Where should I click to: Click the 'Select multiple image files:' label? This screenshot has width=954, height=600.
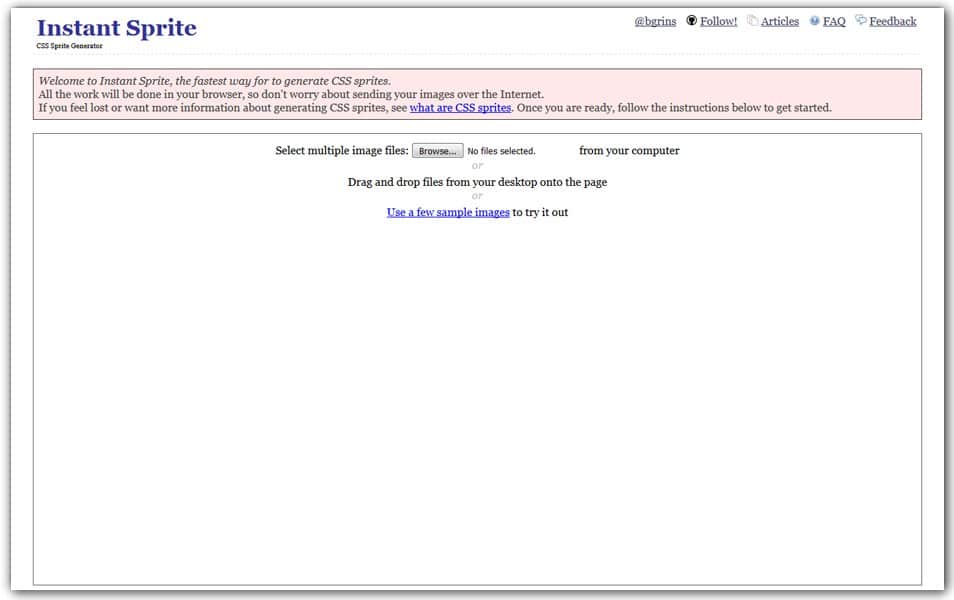(342, 151)
